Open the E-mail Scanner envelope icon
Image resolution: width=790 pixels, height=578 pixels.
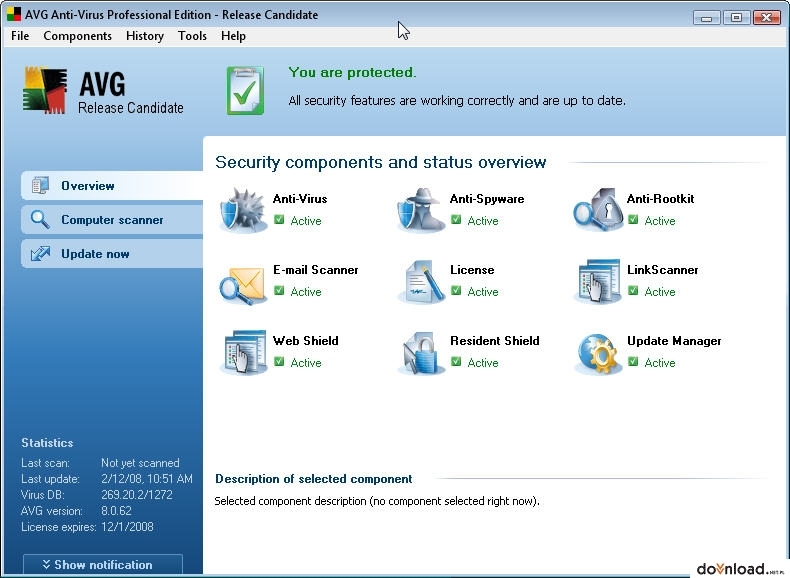click(244, 284)
